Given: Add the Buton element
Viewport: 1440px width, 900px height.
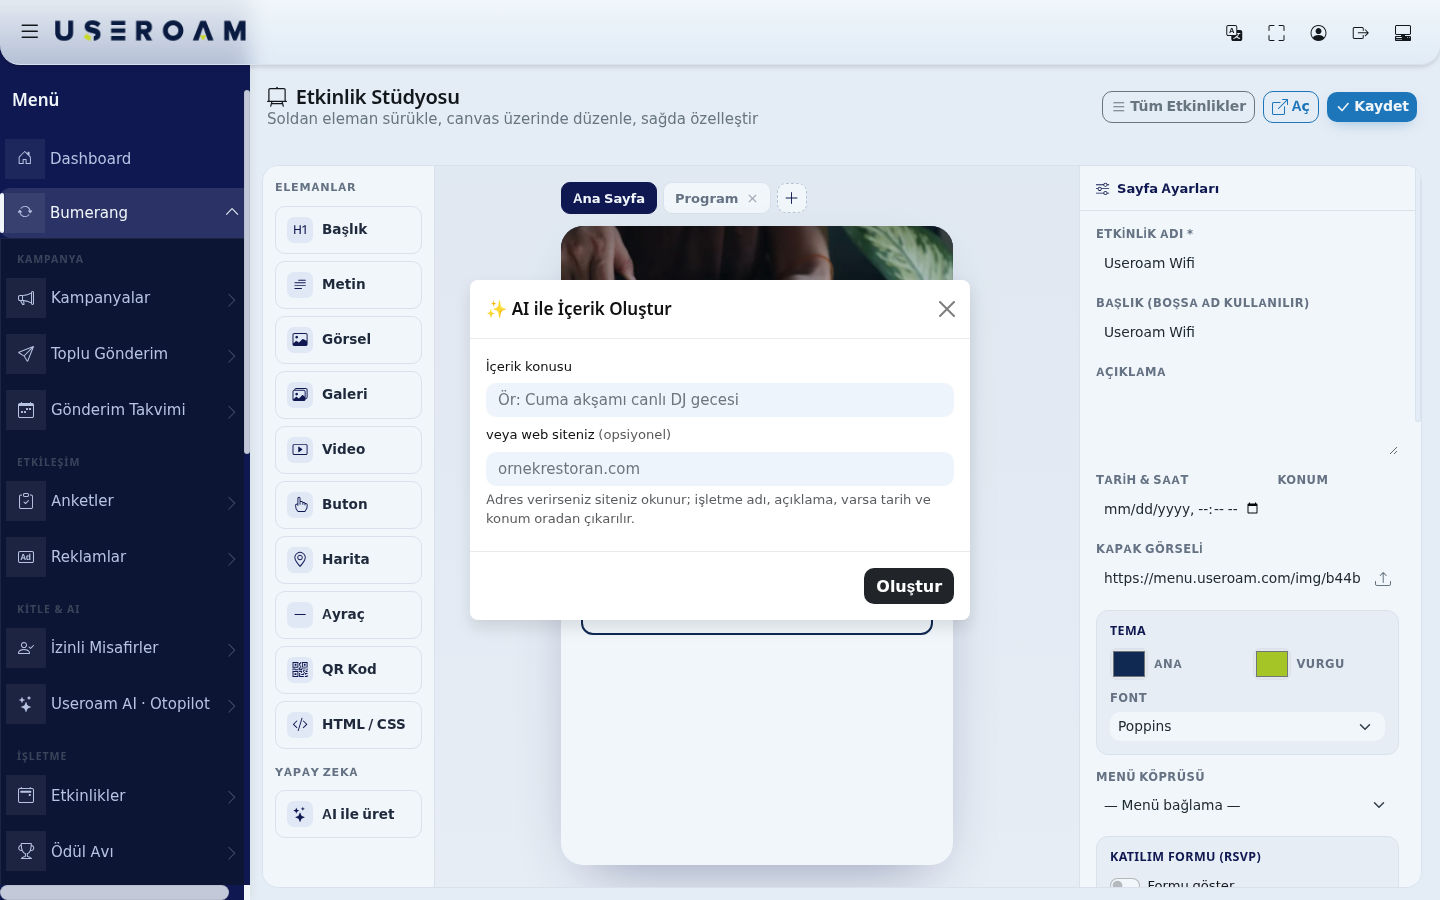Looking at the screenshot, I should 348,505.
